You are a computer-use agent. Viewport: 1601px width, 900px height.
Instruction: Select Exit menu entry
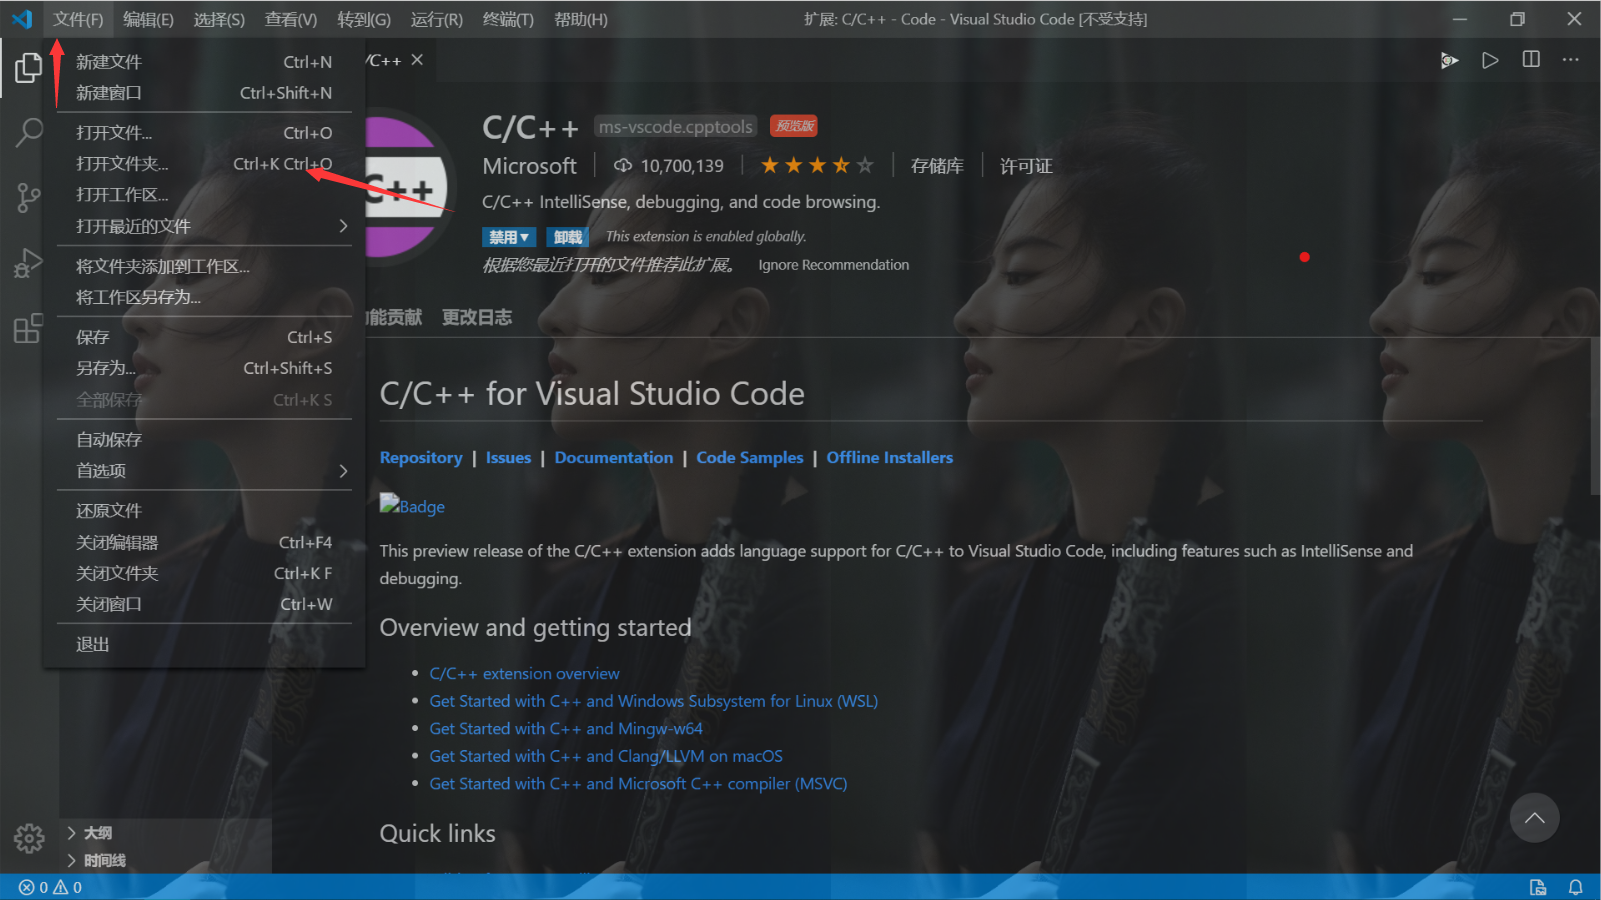click(x=205, y=644)
